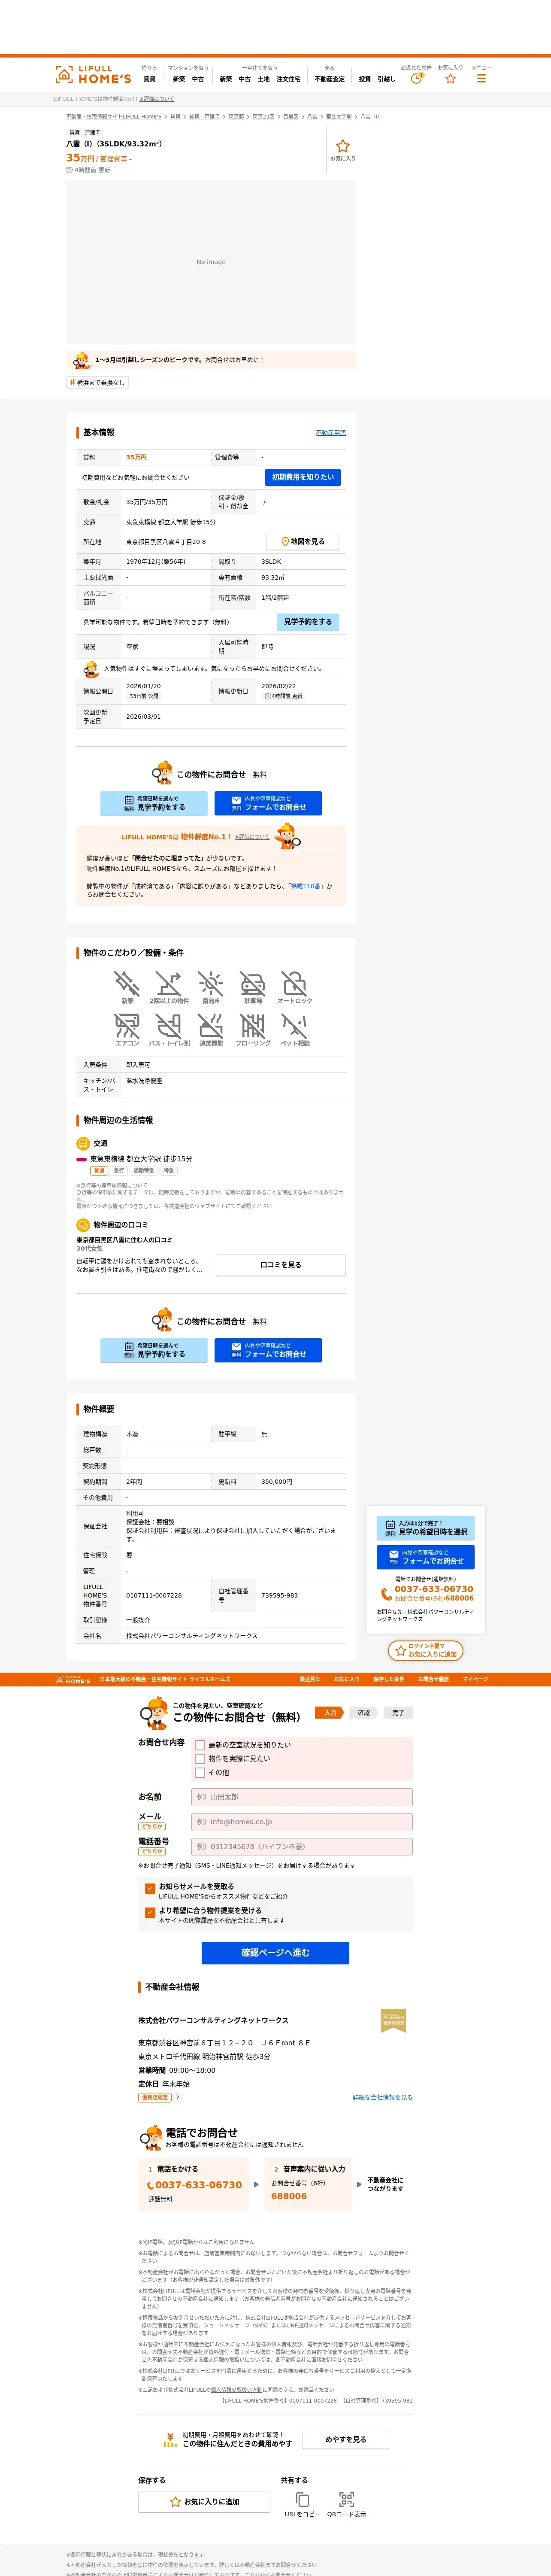Click めやすを見る button
Viewport: 551px width, 2576px height.
(x=345, y=2440)
